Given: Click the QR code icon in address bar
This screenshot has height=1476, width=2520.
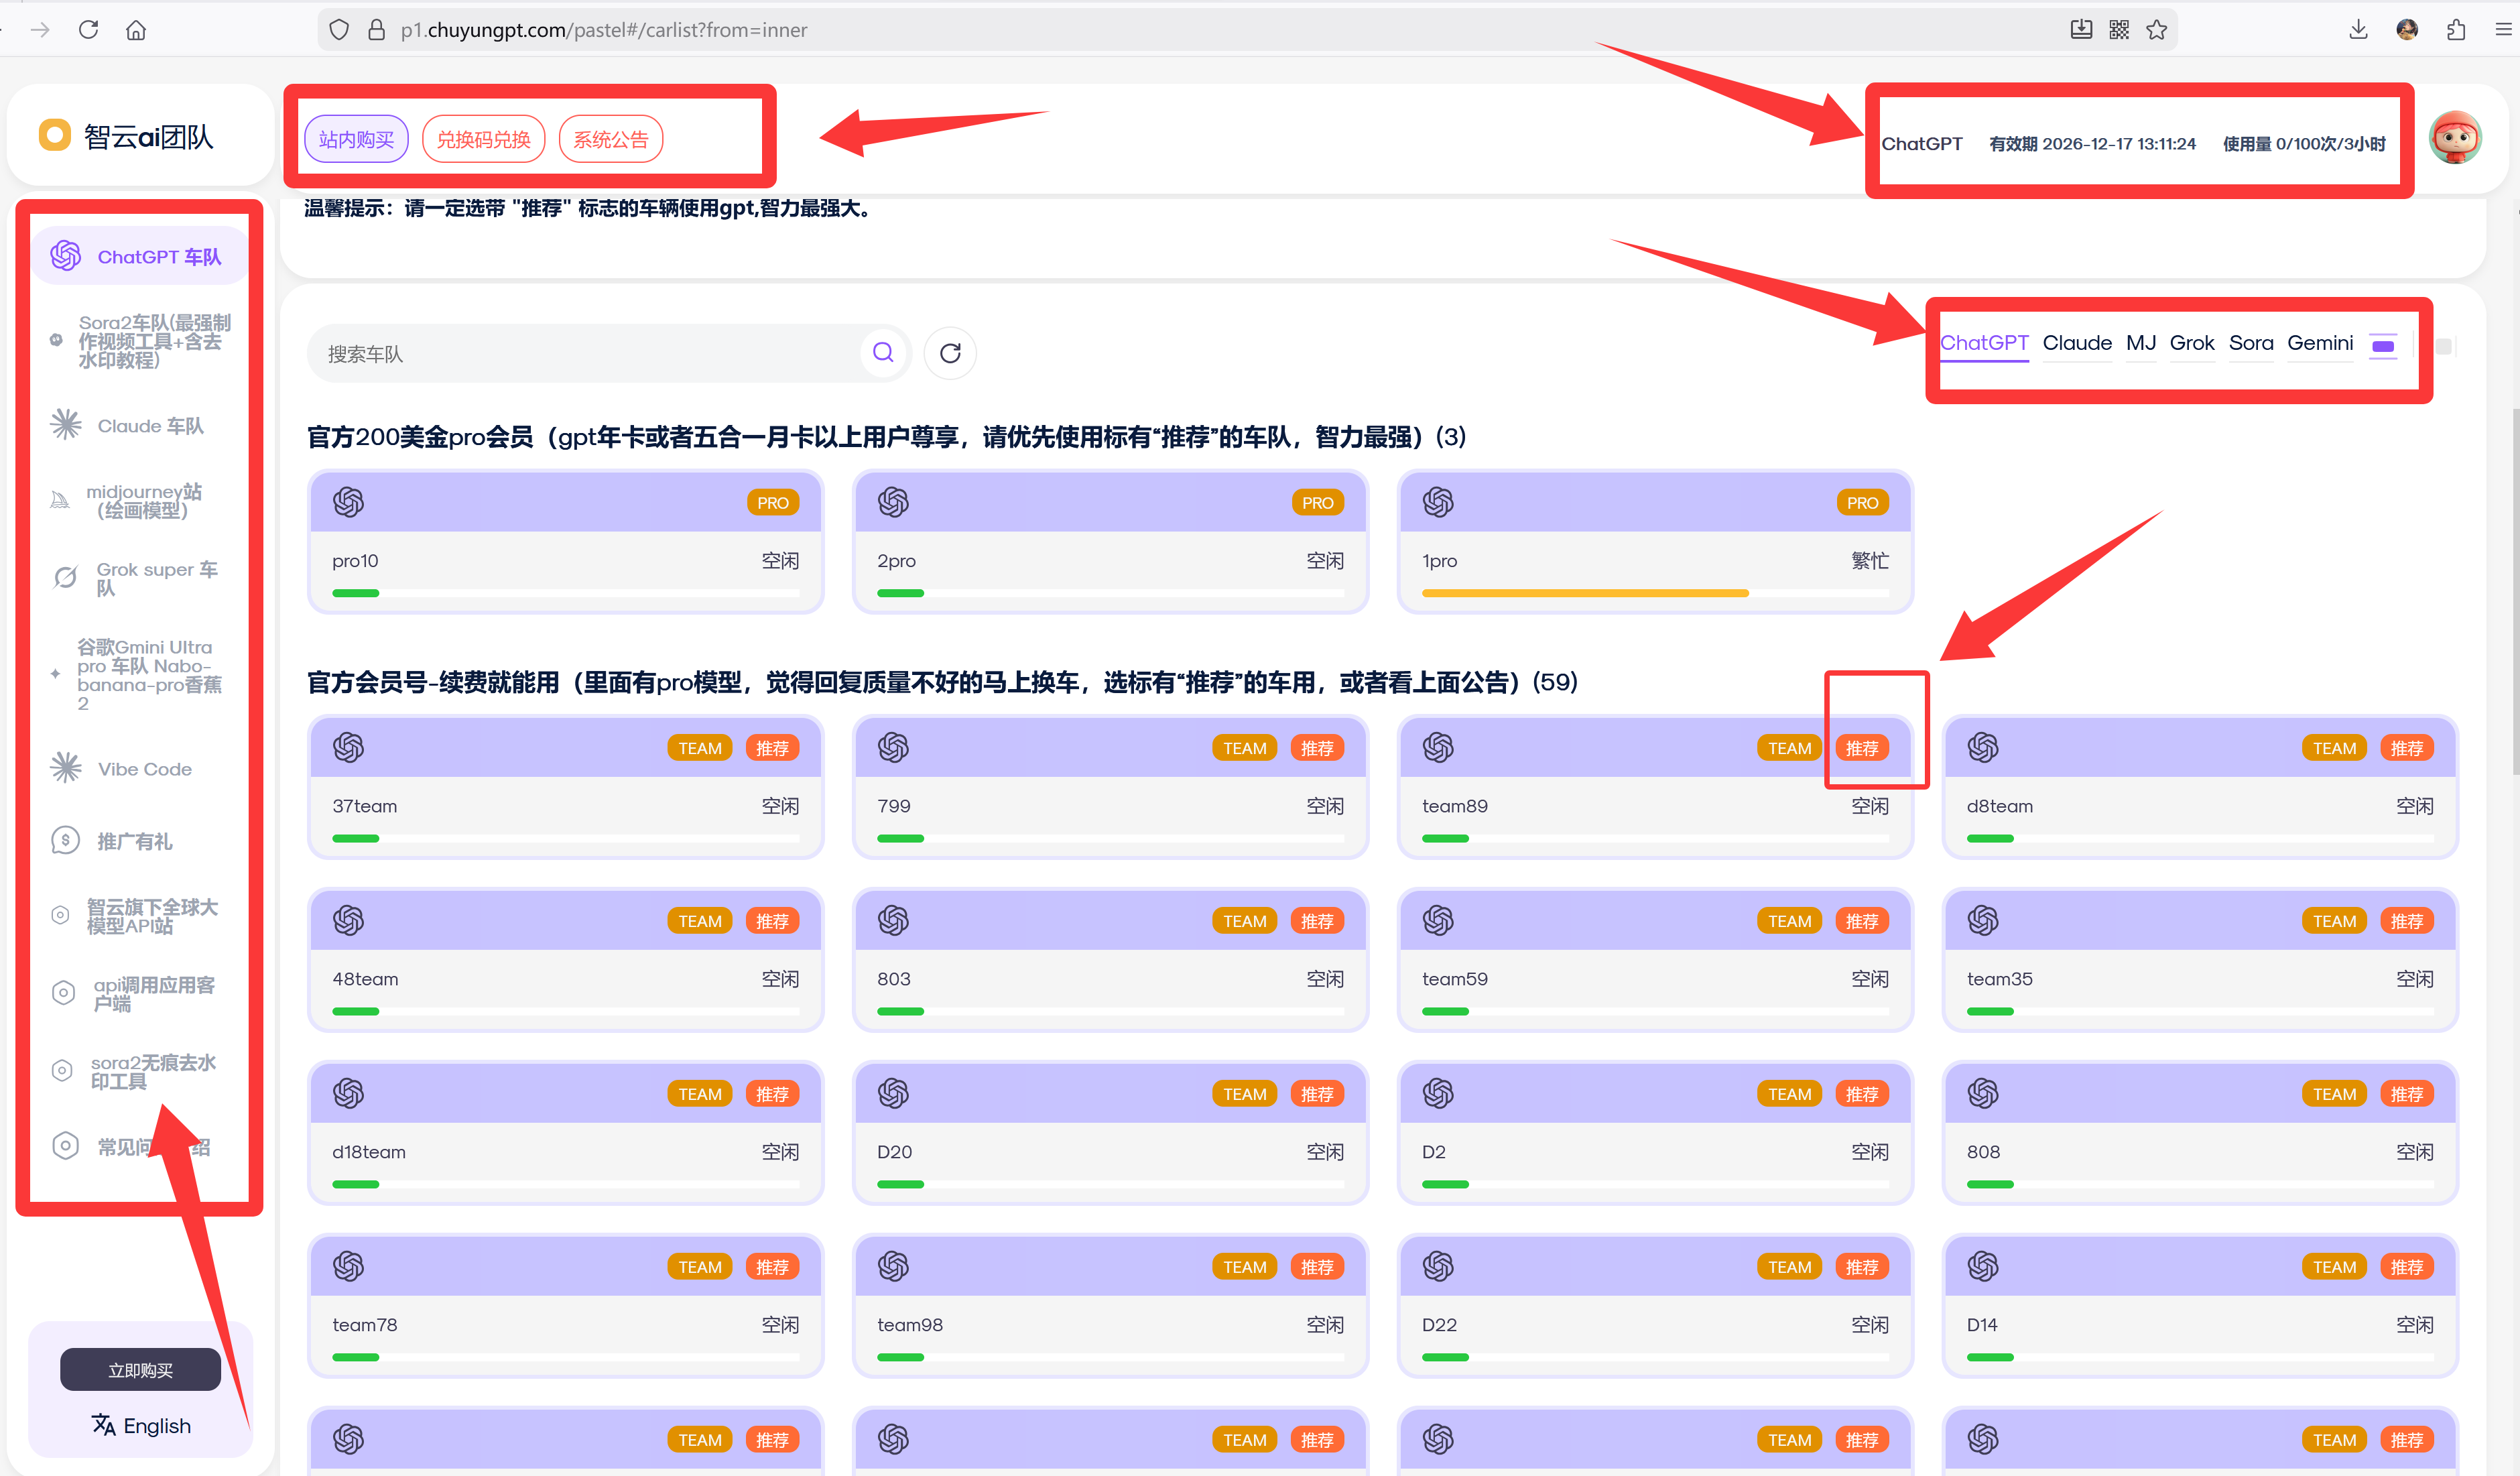Looking at the screenshot, I should [x=2119, y=30].
